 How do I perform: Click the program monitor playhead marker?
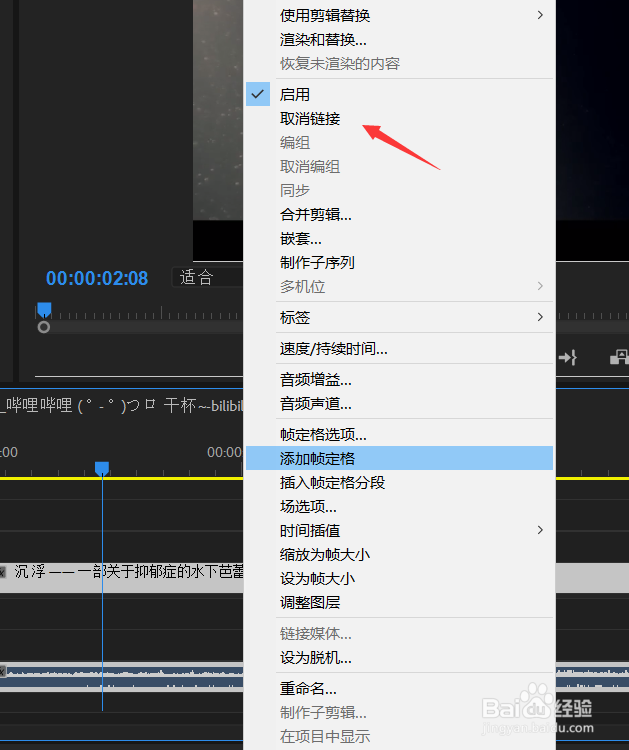(x=44, y=310)
